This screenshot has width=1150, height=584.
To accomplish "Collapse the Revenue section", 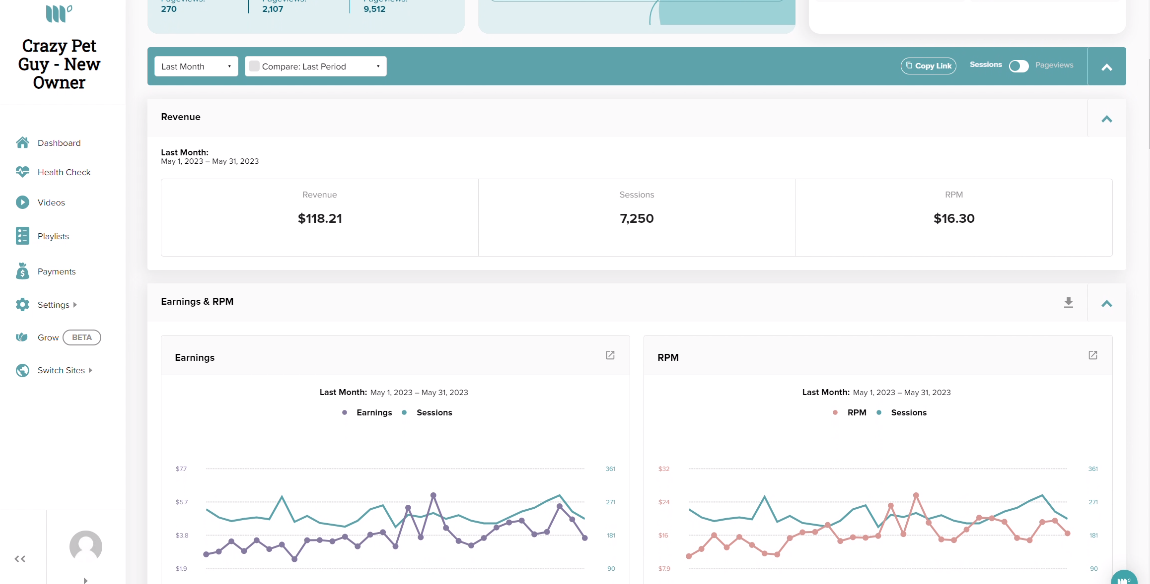I will 1107,118.
